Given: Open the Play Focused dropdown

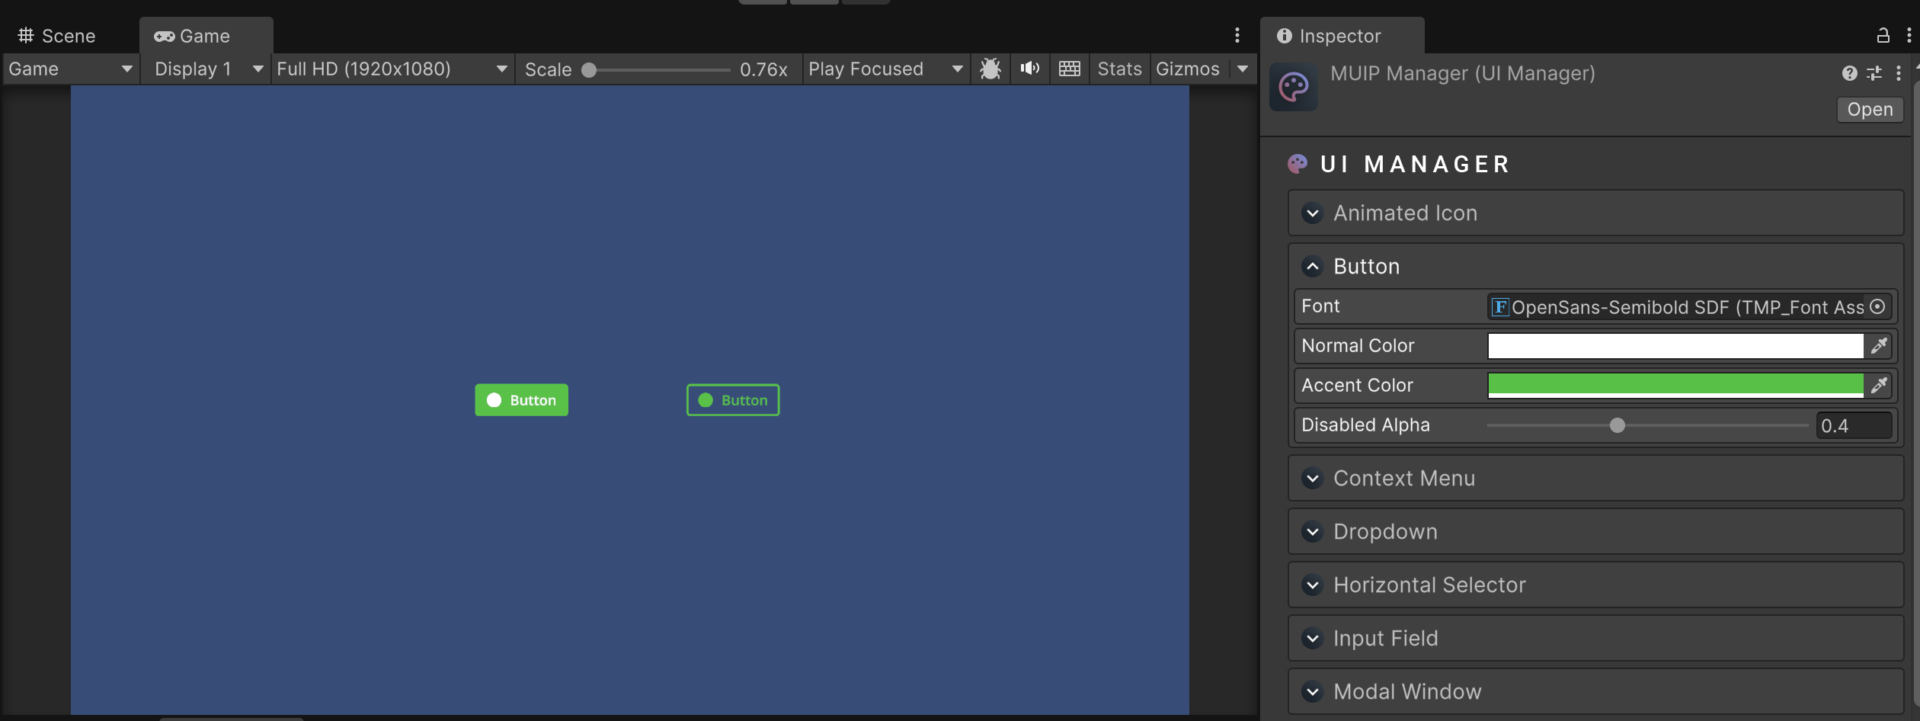Looking at the screenshot, I should click(885, 69).
